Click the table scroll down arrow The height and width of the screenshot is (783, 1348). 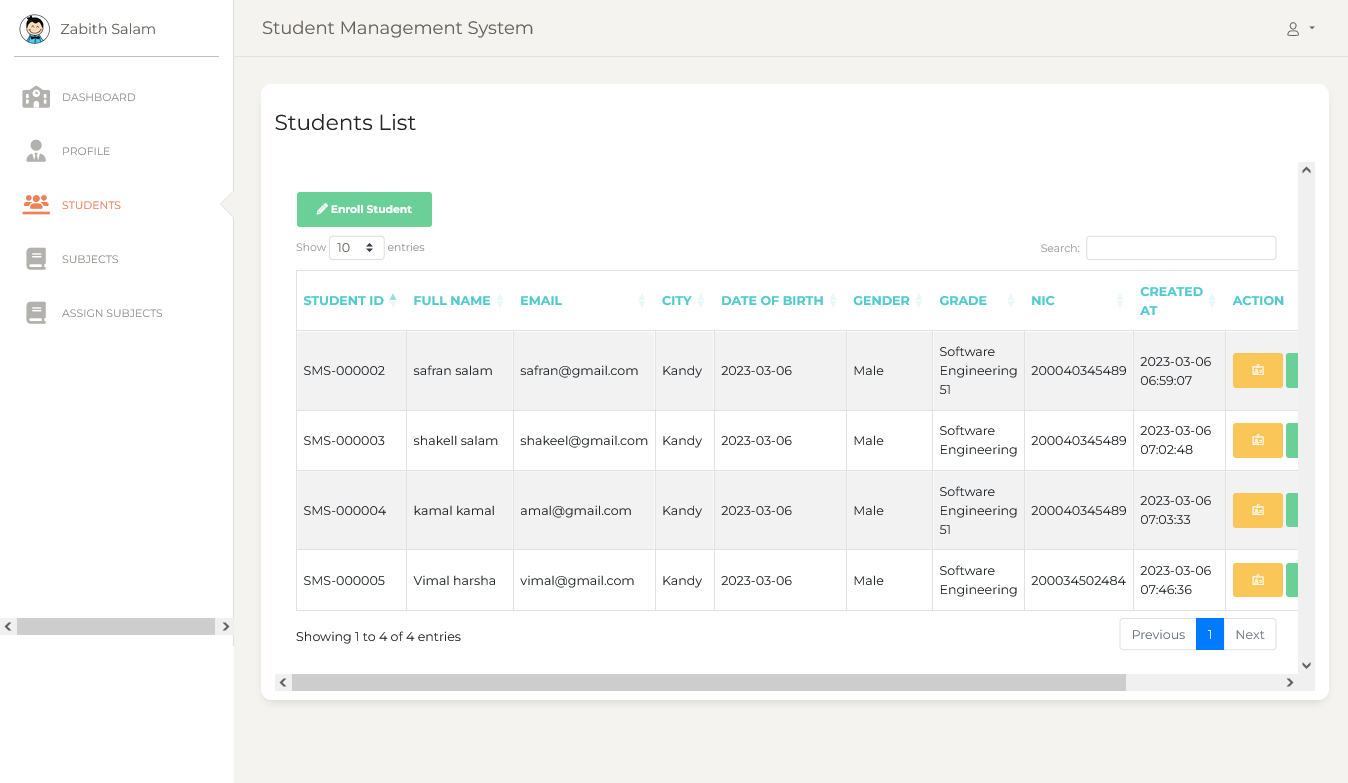click(x=1306, y=665)
